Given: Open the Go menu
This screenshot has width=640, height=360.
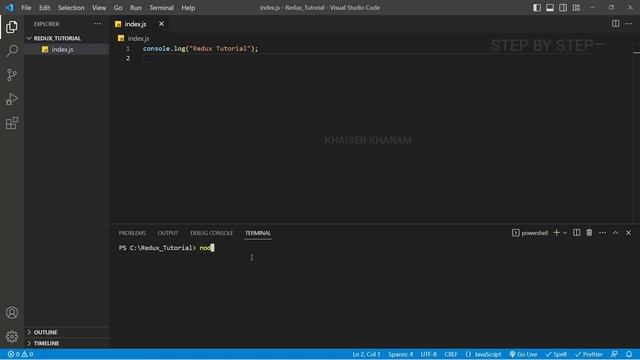Looking at the screenshot, I should pos(118,8).
